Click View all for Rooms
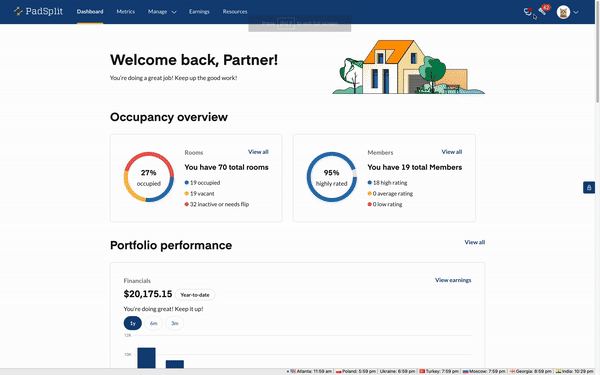This screenshot has height=375, width=600. [258, 152]
